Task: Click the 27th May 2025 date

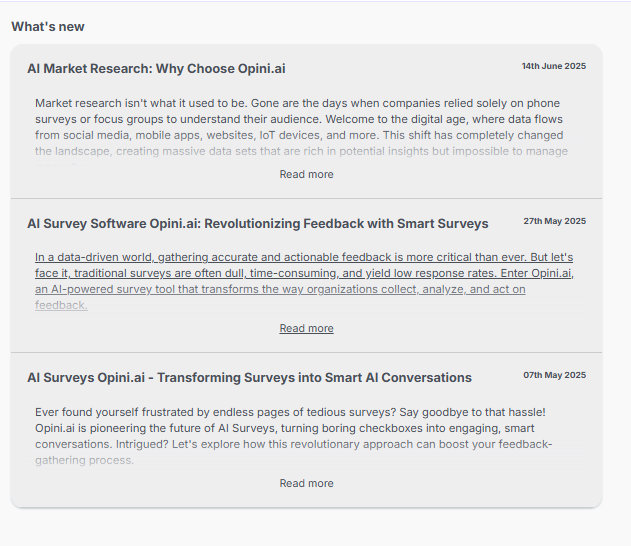Action: coord(555,221)
